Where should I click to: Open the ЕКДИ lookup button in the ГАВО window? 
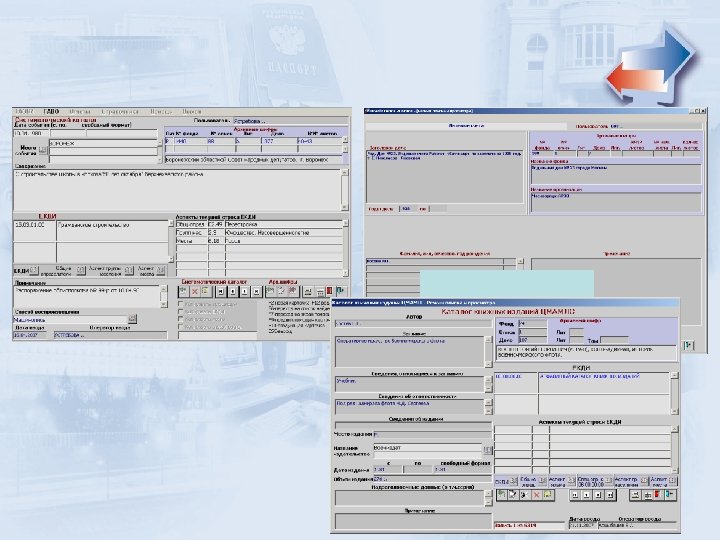pos(34,270)
